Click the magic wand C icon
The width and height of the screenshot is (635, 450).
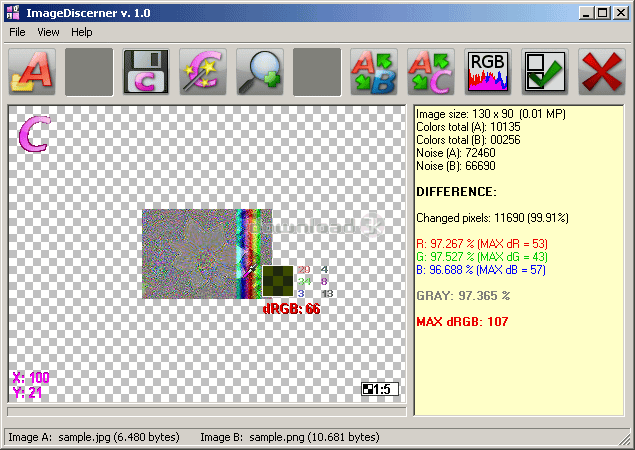(x=203, y=72)
